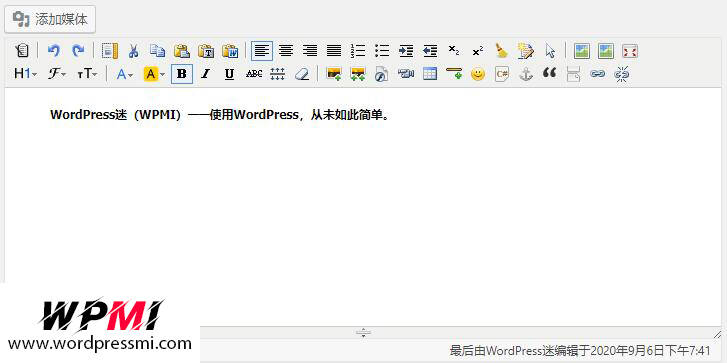Insert a single image
The width and height of the screenshot is (727, 363).
click(334, 74)
